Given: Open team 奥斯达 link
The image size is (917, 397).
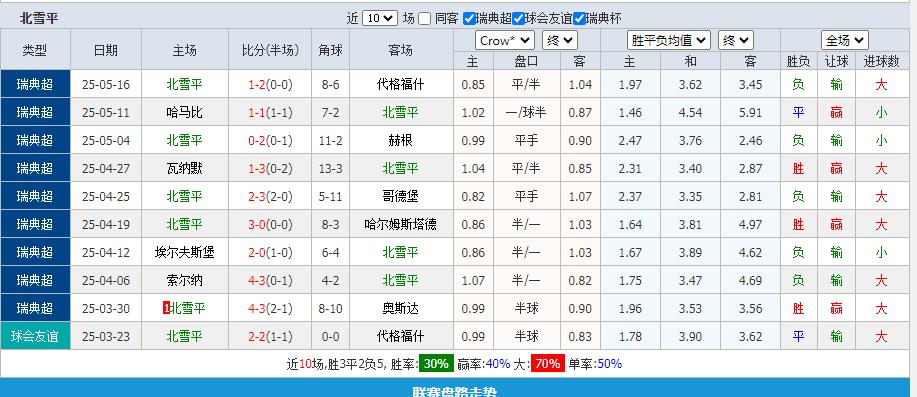Looking at the screenshot, I should coord(401,309).
